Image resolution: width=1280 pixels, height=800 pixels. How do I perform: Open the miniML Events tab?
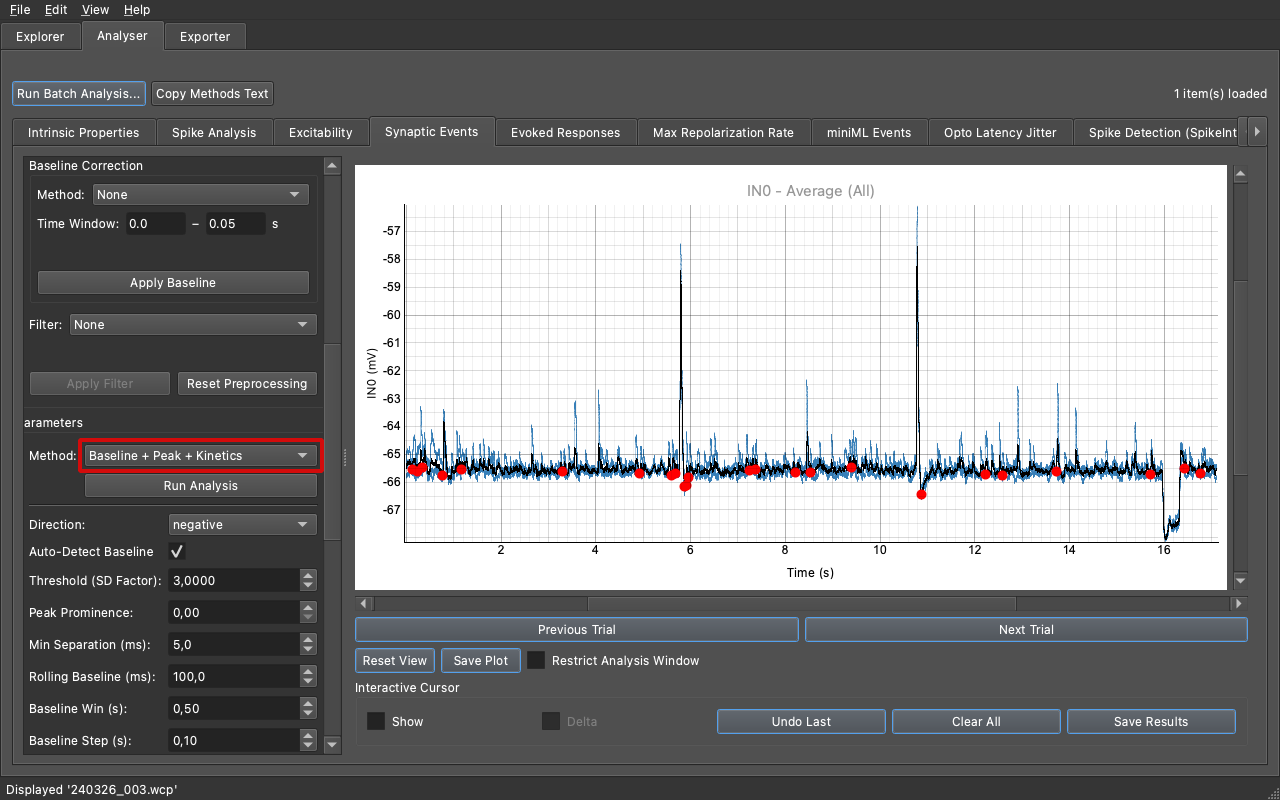click(x=869, y=132)
